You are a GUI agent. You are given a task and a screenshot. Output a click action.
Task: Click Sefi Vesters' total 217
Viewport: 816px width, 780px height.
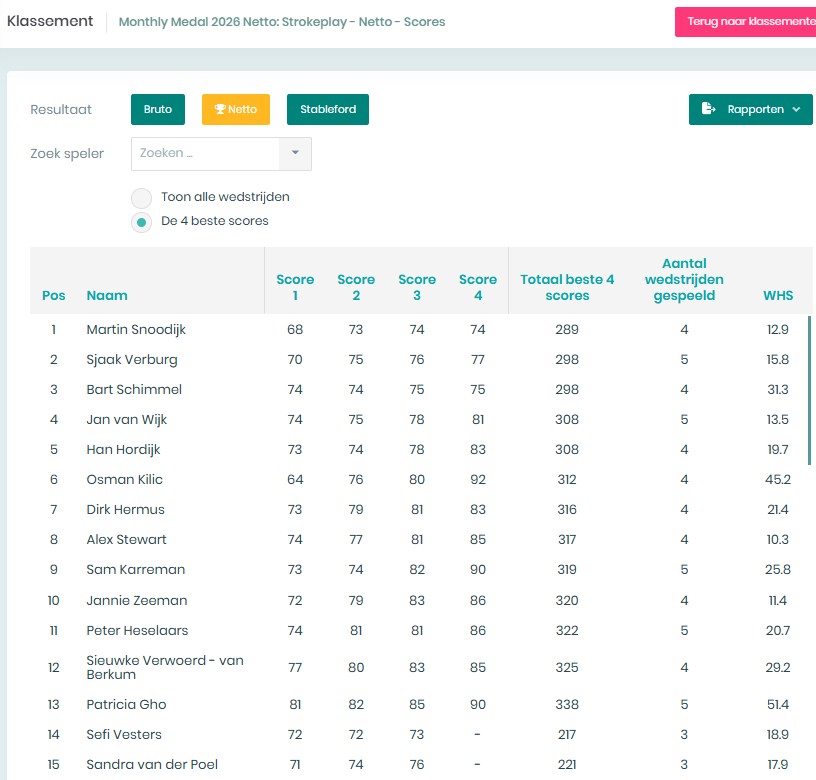pos(567,735)
